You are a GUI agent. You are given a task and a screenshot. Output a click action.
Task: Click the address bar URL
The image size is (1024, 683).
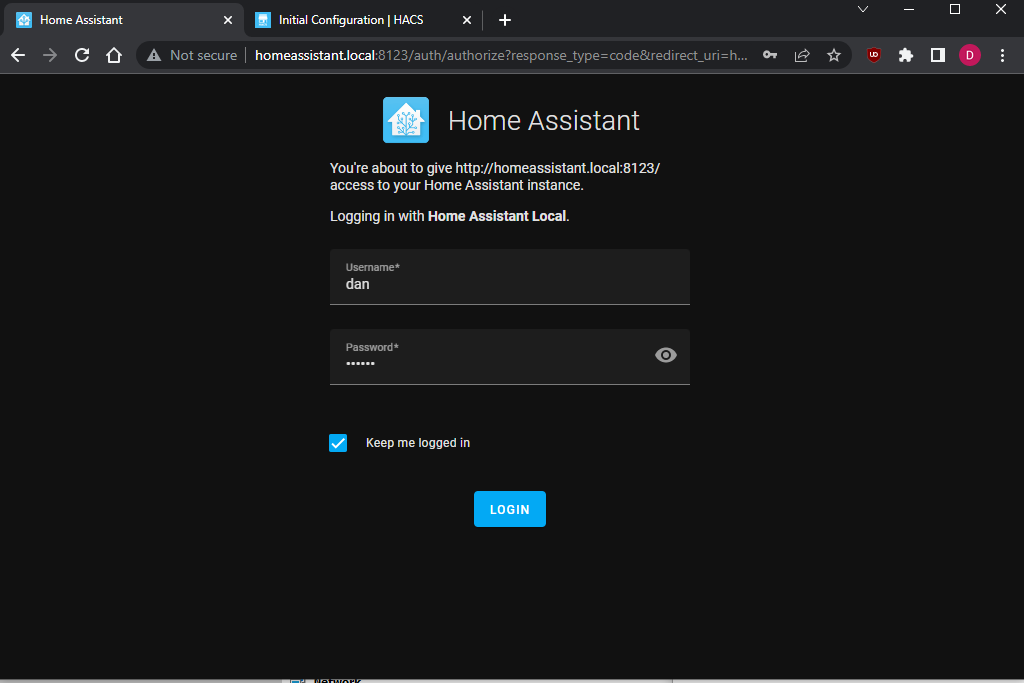click(501, 56)
